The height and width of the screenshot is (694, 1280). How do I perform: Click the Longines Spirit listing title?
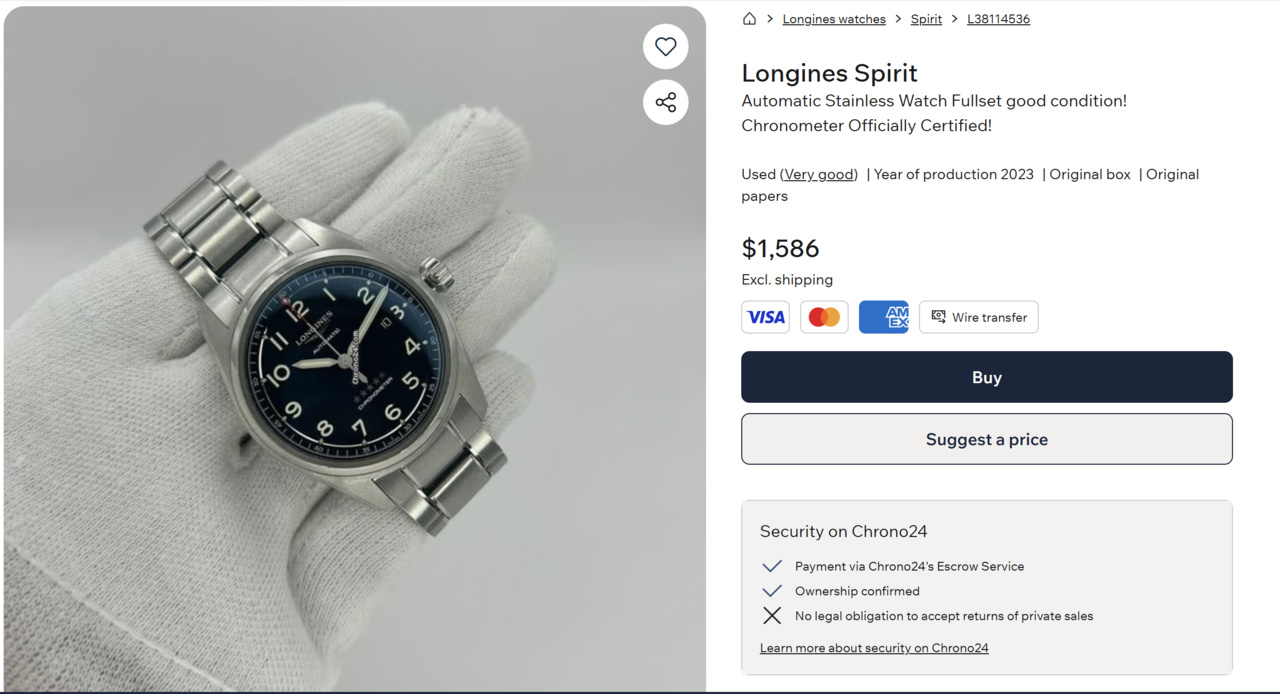tap(829, 73)
